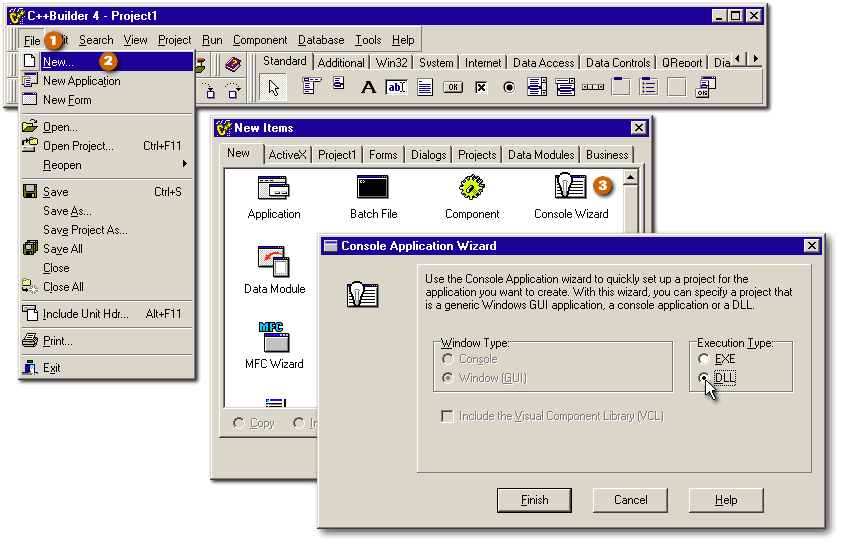
Task: Select the ActionList component icon
Action: point(705,86)
